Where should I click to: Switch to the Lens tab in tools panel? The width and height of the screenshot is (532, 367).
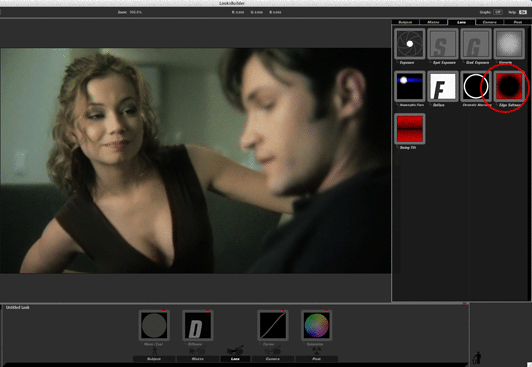tap(461, 22)
